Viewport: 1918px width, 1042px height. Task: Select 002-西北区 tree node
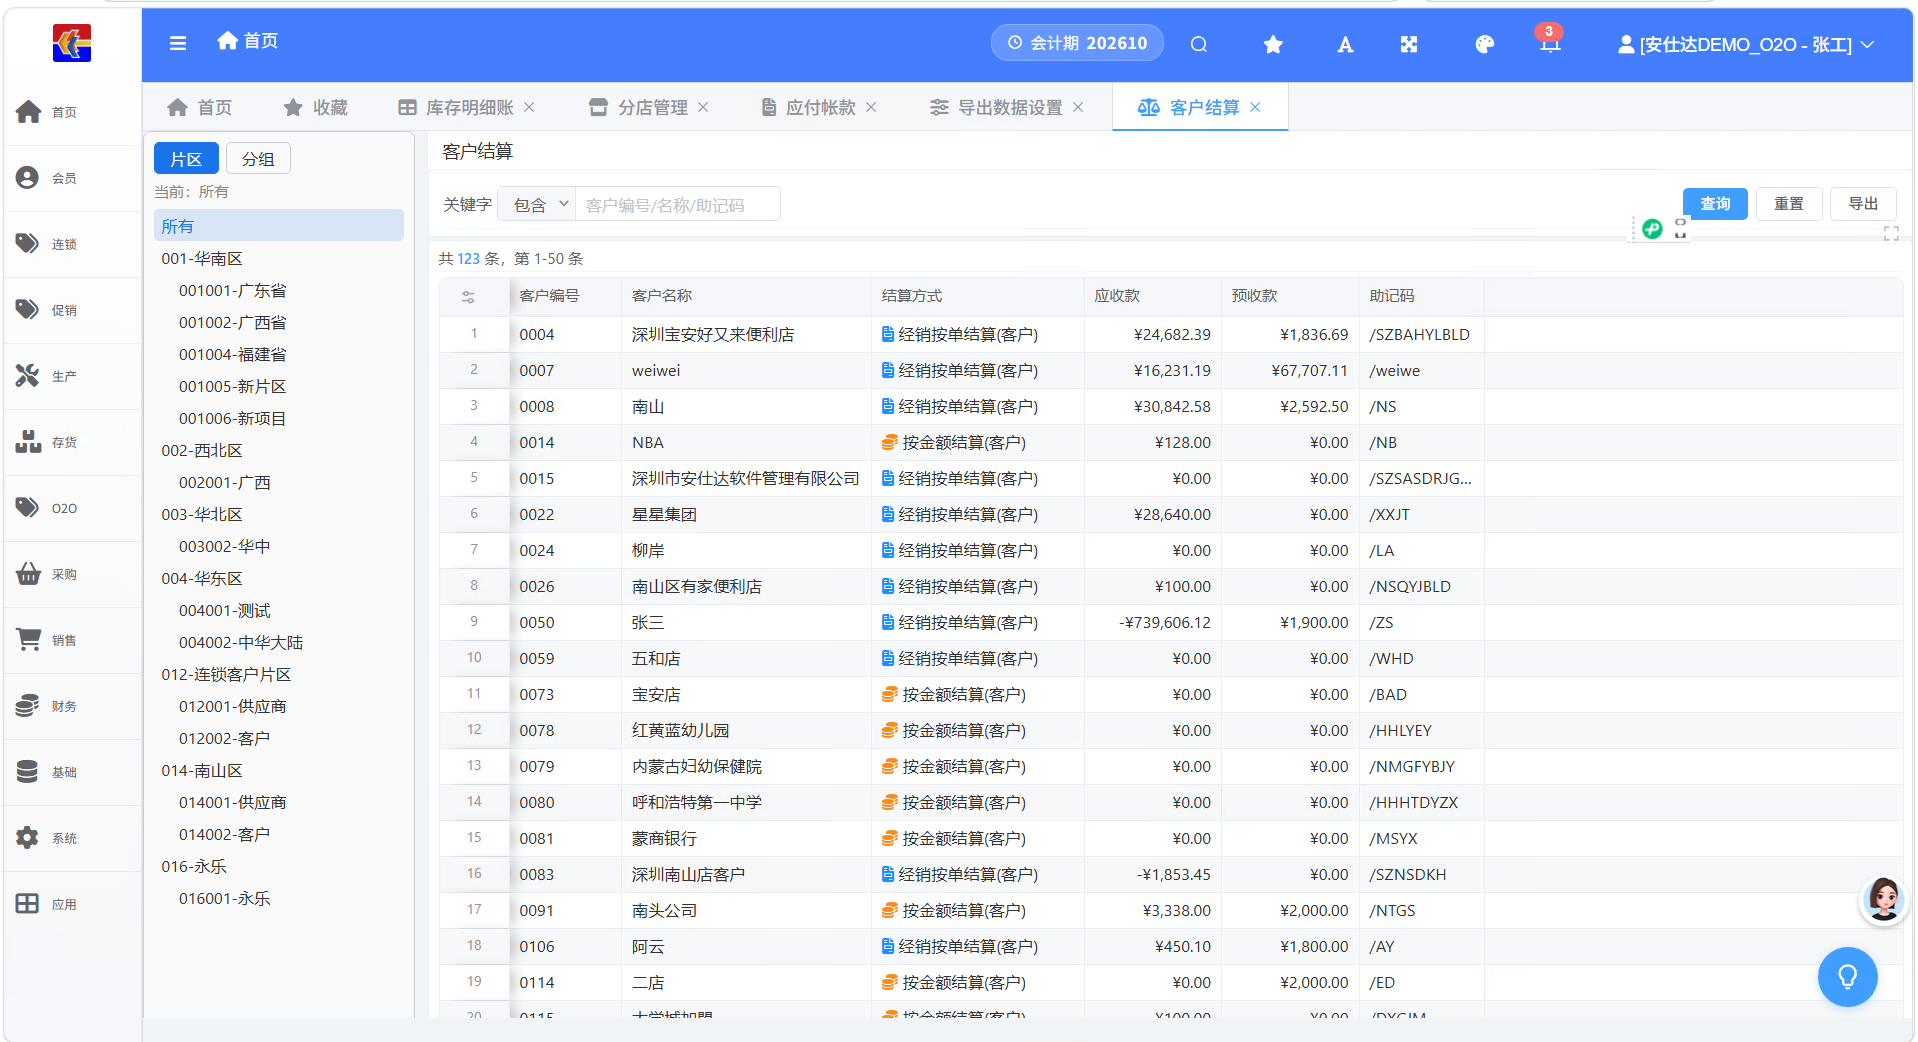[202, 450]
